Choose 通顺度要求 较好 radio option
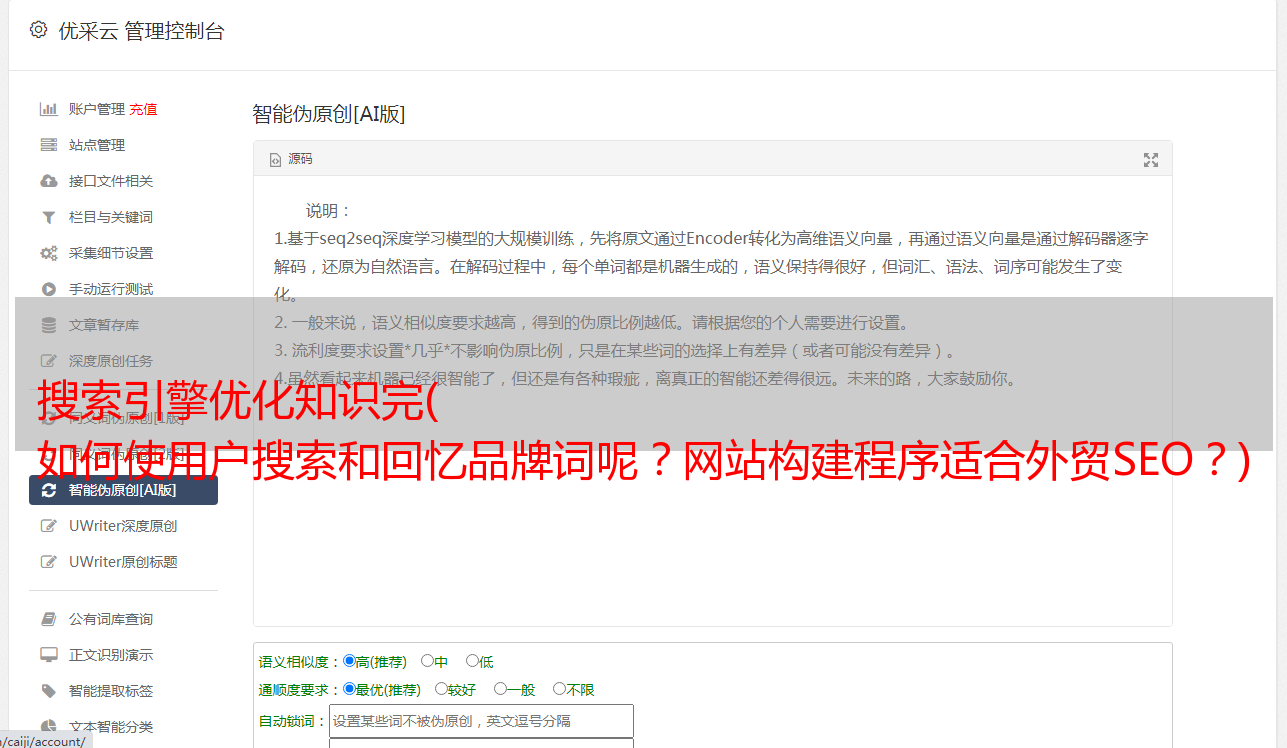 tap(441, 688)
